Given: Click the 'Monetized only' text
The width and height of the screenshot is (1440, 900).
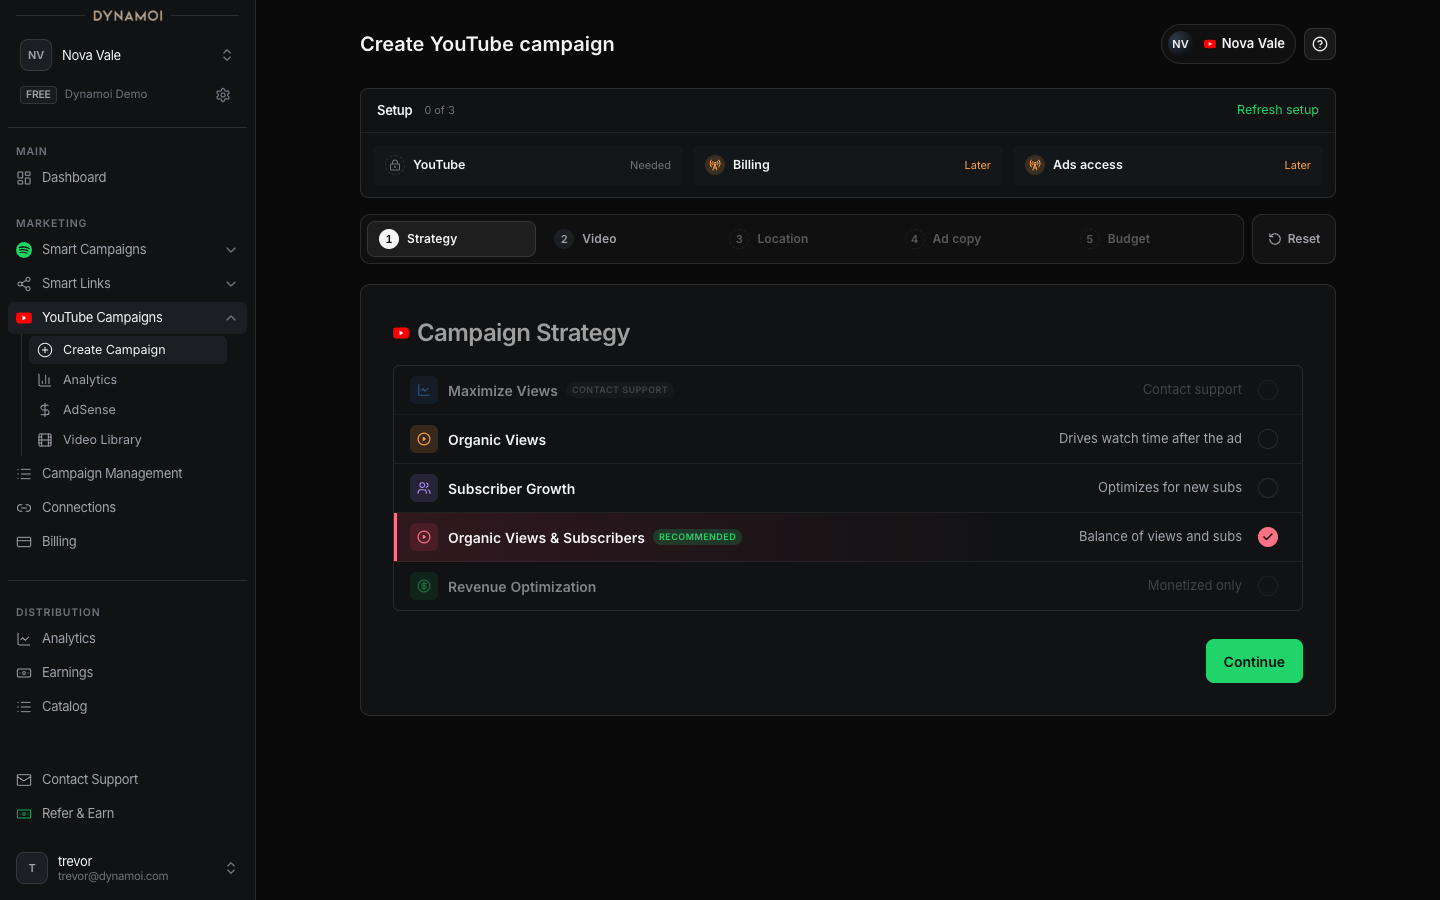Looking at the screenshot, I should 1194,586.
